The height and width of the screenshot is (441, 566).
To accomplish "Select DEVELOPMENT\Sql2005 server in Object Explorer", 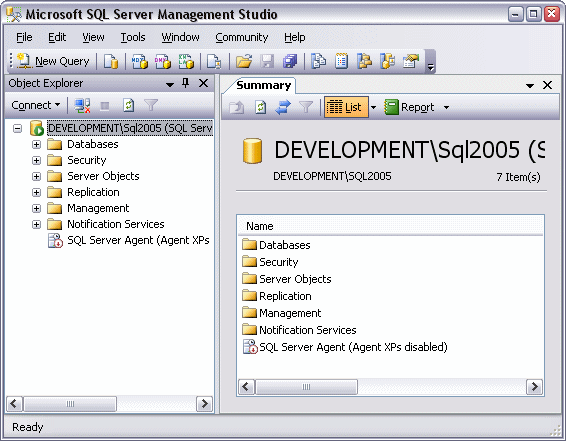I will 130,128.
